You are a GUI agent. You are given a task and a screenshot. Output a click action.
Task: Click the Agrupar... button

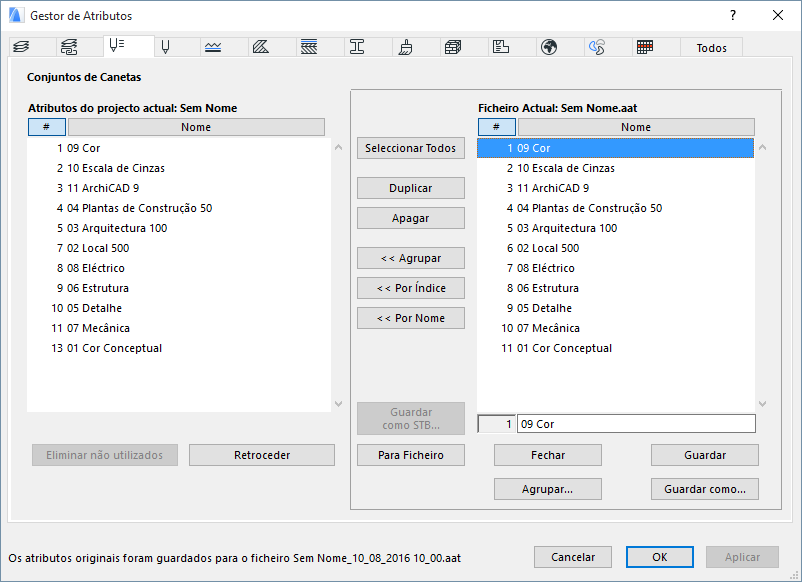click(548, 489)
